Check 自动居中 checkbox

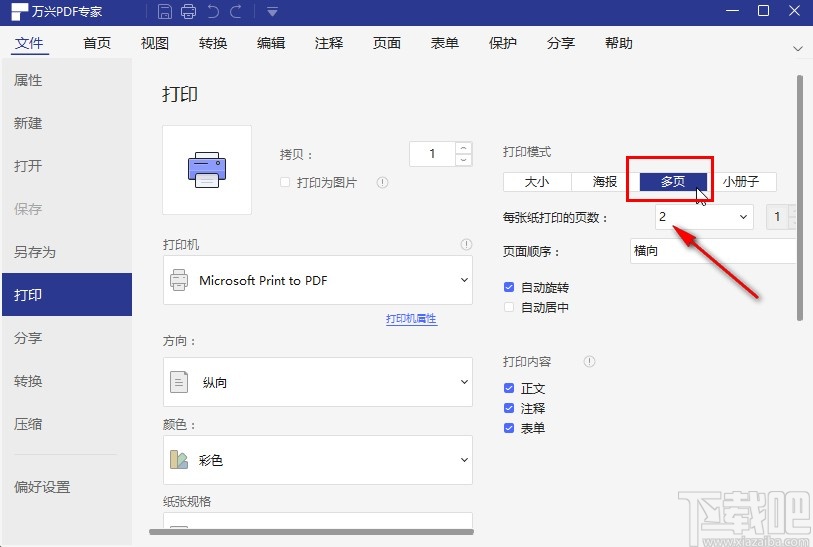tap(509, 307)
